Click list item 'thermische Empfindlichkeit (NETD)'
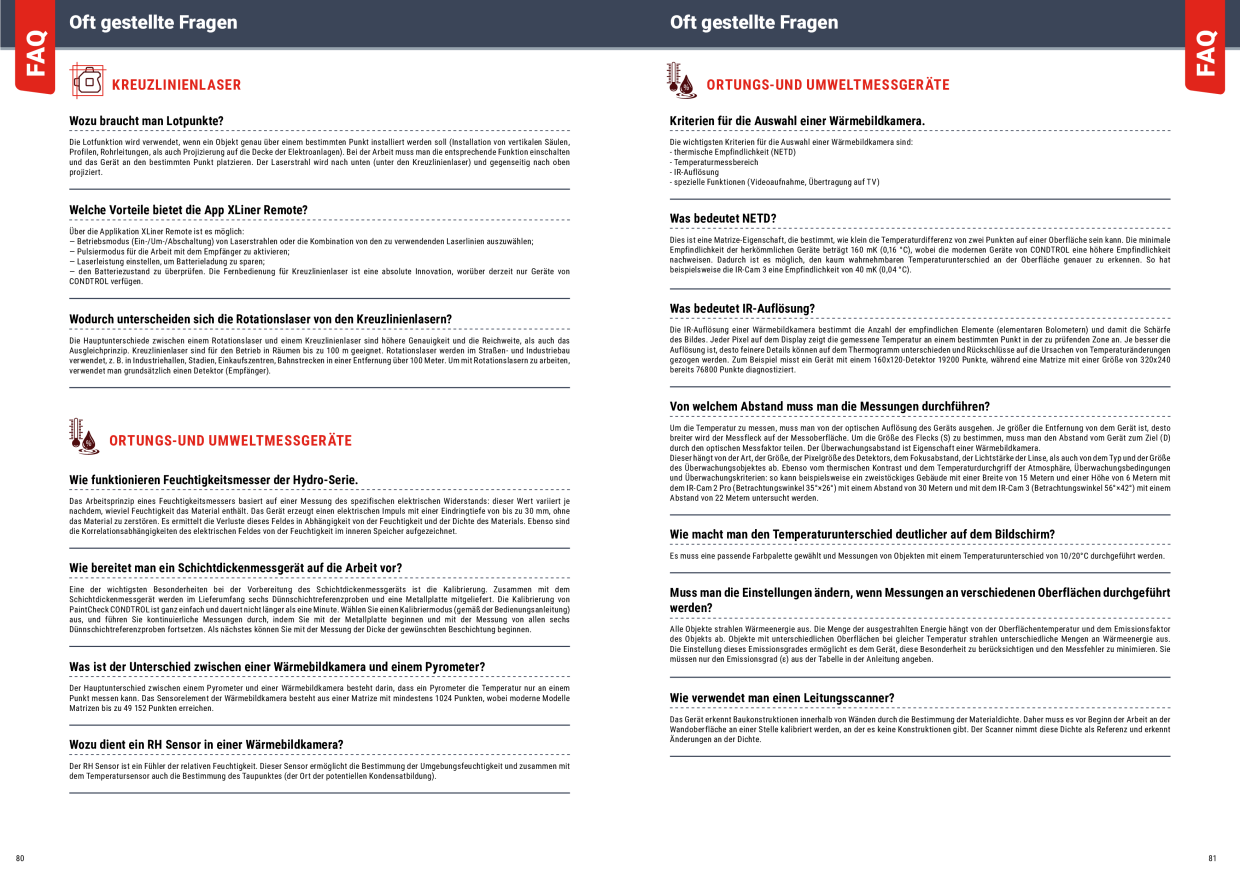The height and width of the screenshot is (876, 1240). (733, 152)
